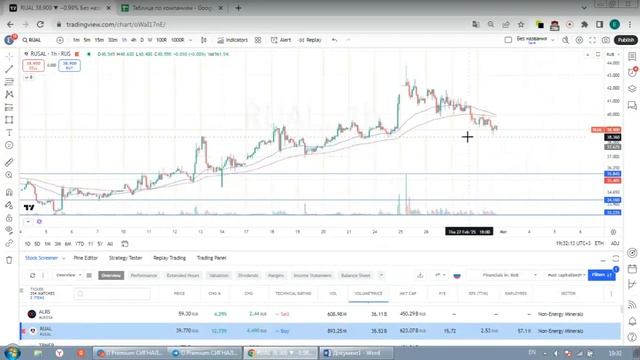Image resolution: width=640 pixels, height=360 pixels.
Task: Expand the RUB currency dropdown on price scale
Action: coord(613,54)
